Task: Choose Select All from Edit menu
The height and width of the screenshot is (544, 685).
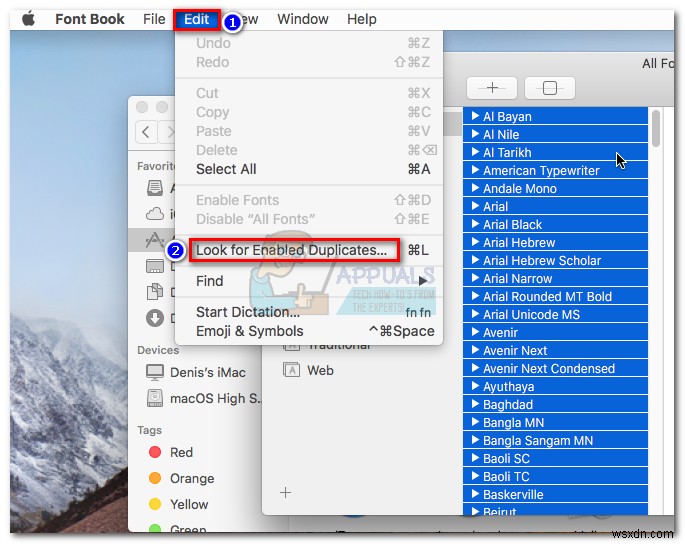Action: point(309,169)
